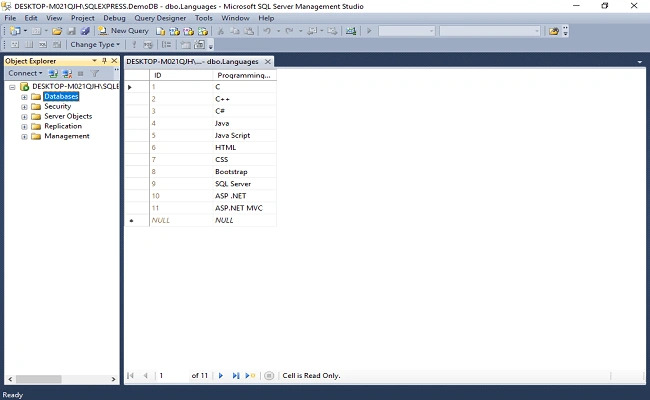Expand the Server Objects folder node
The height and width of the screenshot is (400, 650).
coord(24,117)
